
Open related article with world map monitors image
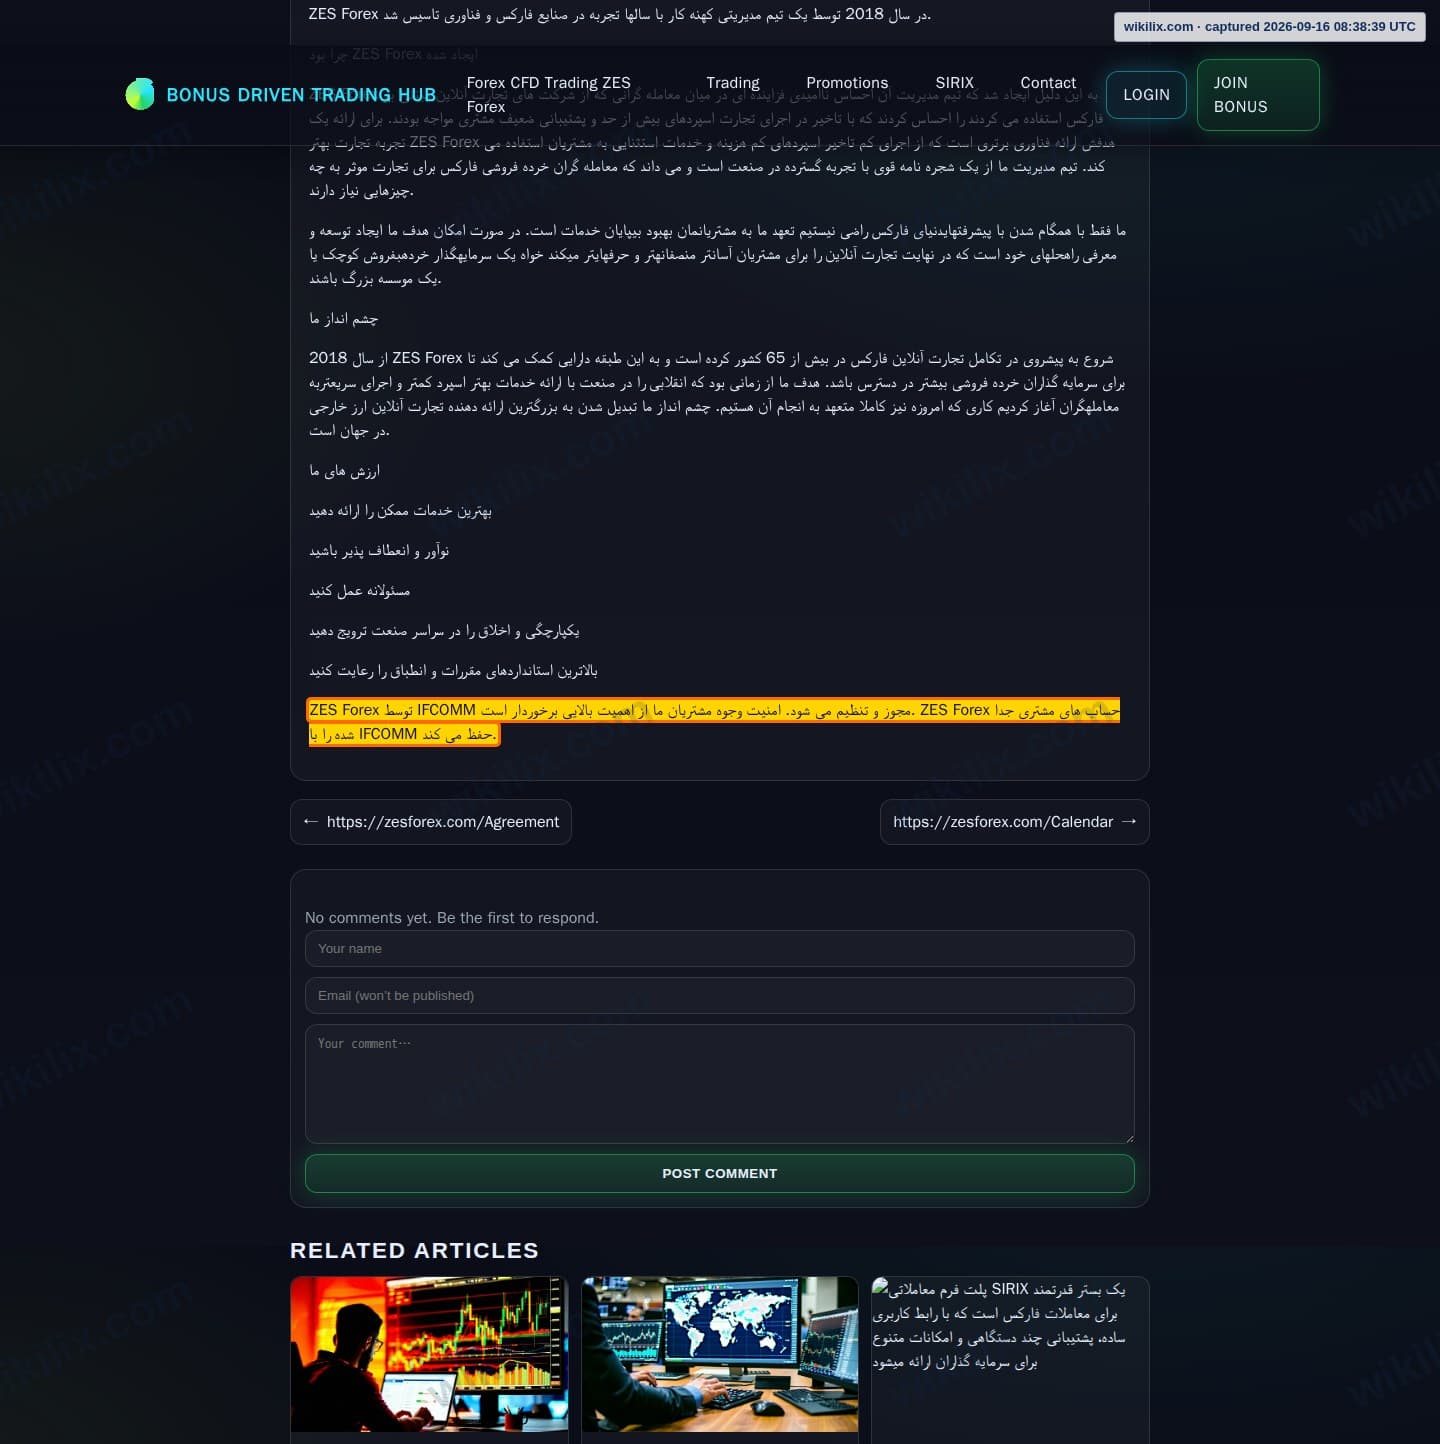720,1354
